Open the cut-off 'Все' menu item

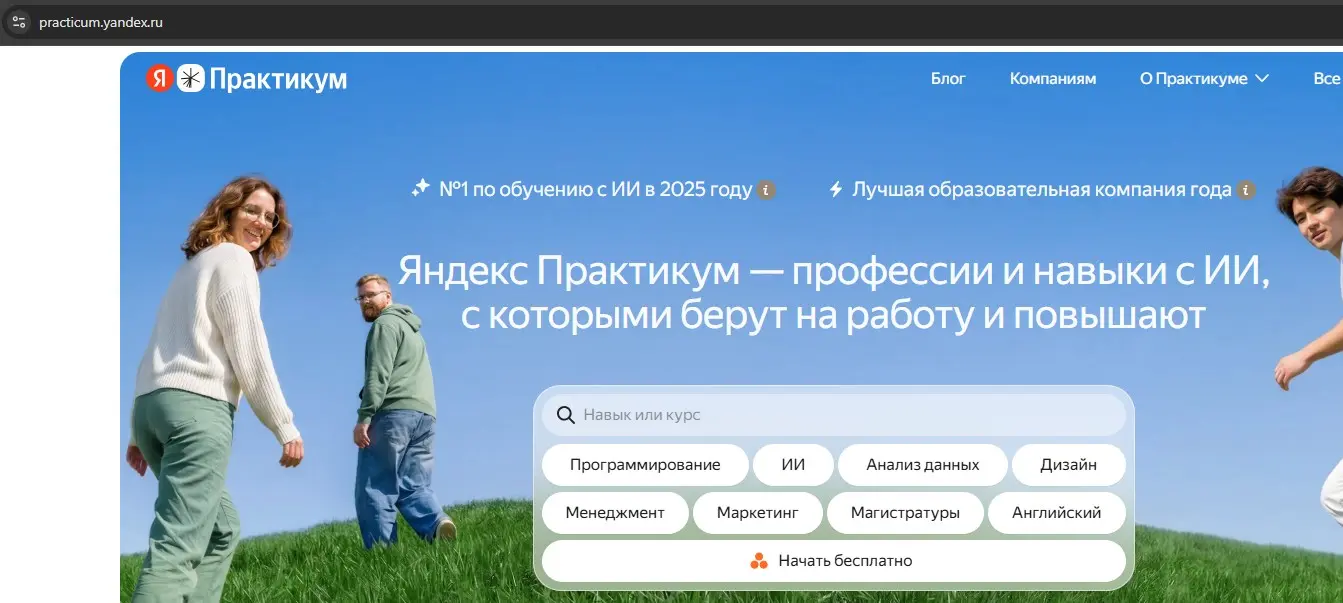pos(1328,79)
